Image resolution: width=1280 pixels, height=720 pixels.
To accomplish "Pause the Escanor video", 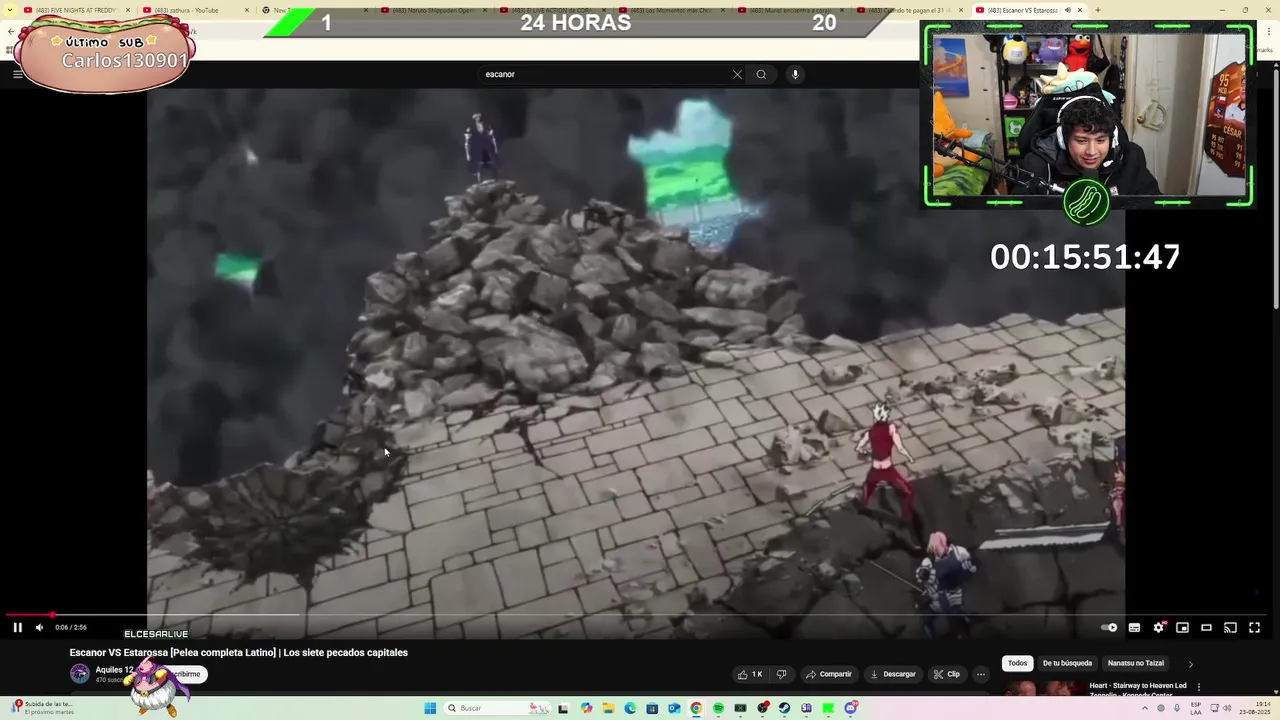I will pyautogui.click(x=17, y=627).
